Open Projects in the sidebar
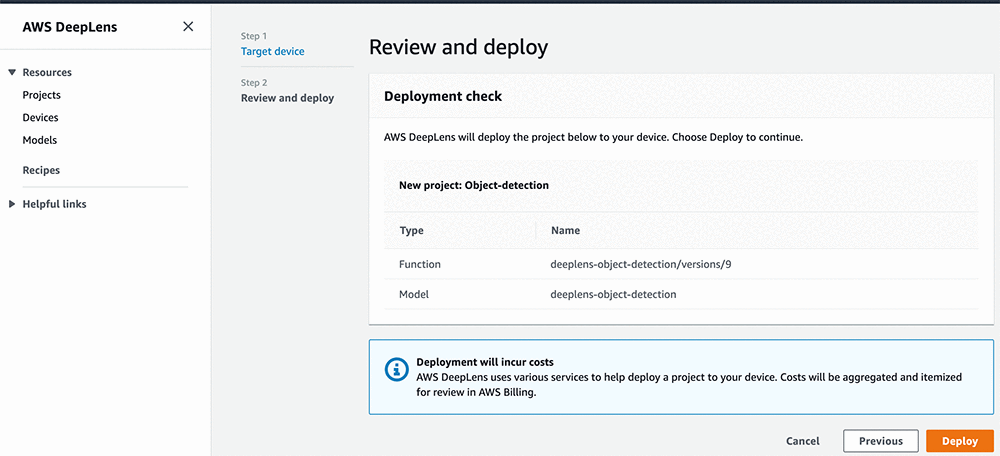Image resolution: width=1000 pixels, height=456 pixels. [41, 95]
